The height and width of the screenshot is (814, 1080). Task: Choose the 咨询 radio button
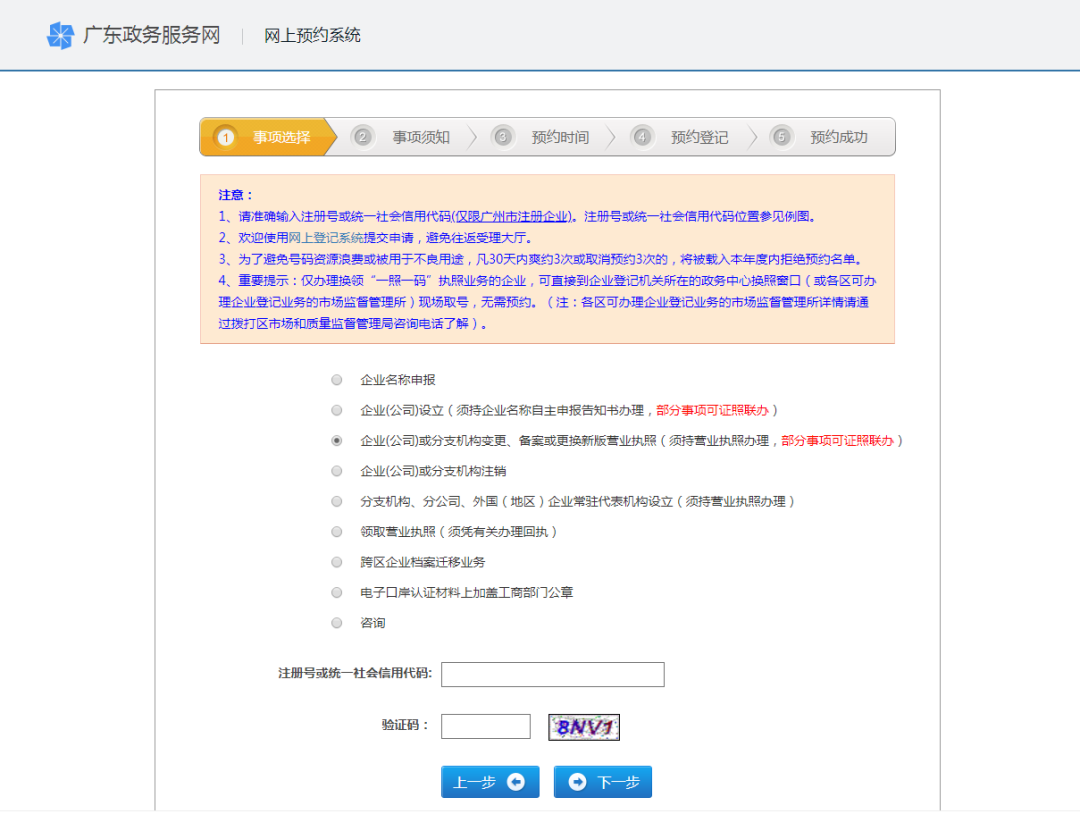click(x=337, y=623)
